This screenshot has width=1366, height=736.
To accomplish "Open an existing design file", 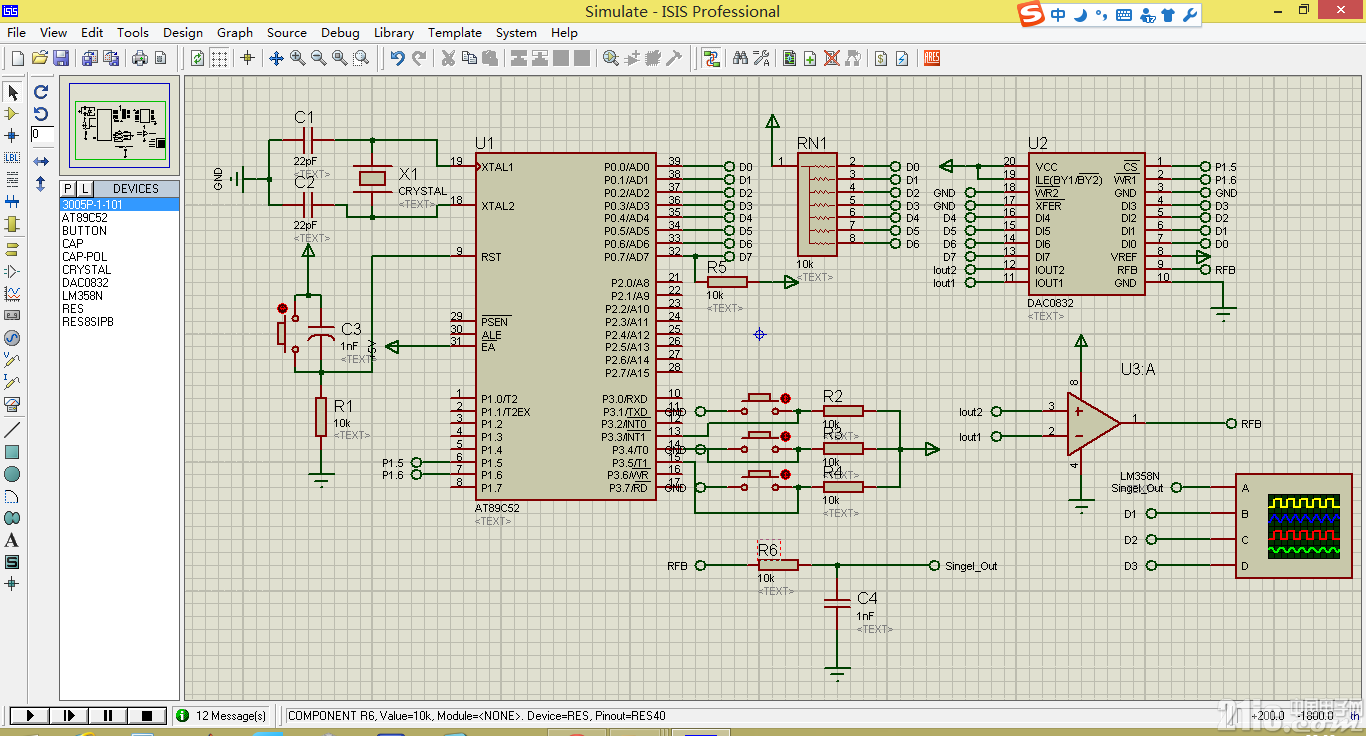I will [40, 58].
